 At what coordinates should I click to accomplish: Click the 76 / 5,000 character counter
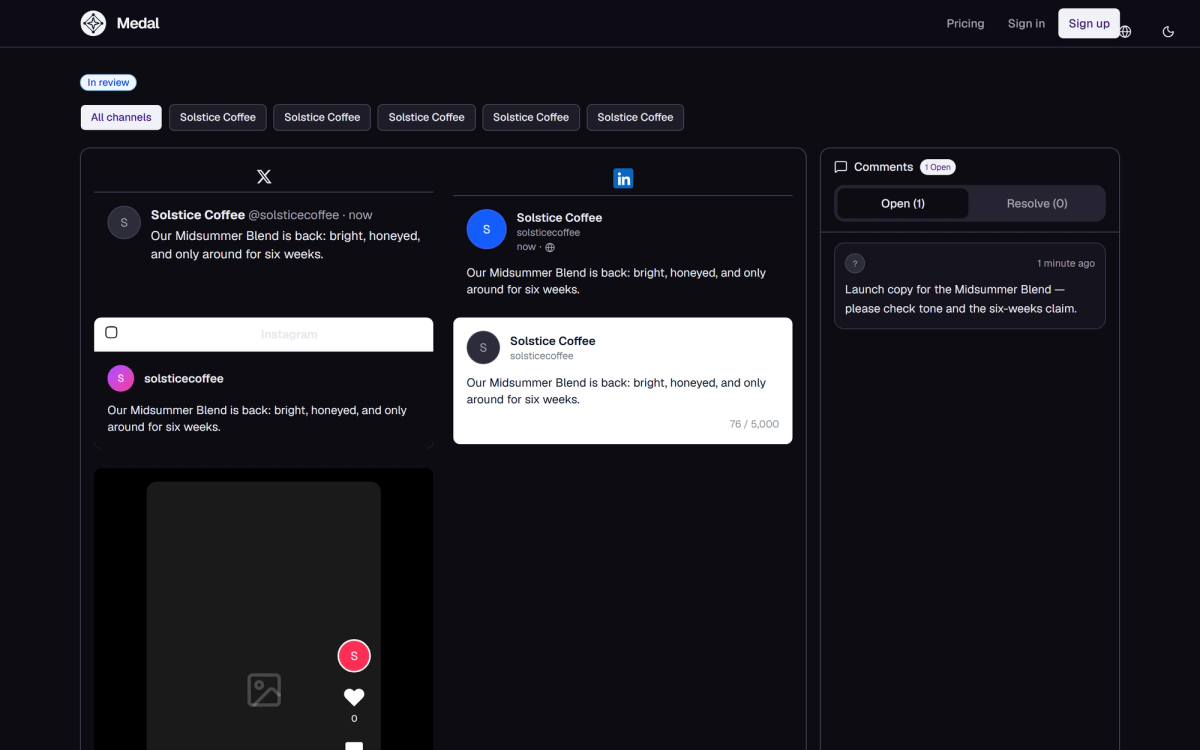754,424
